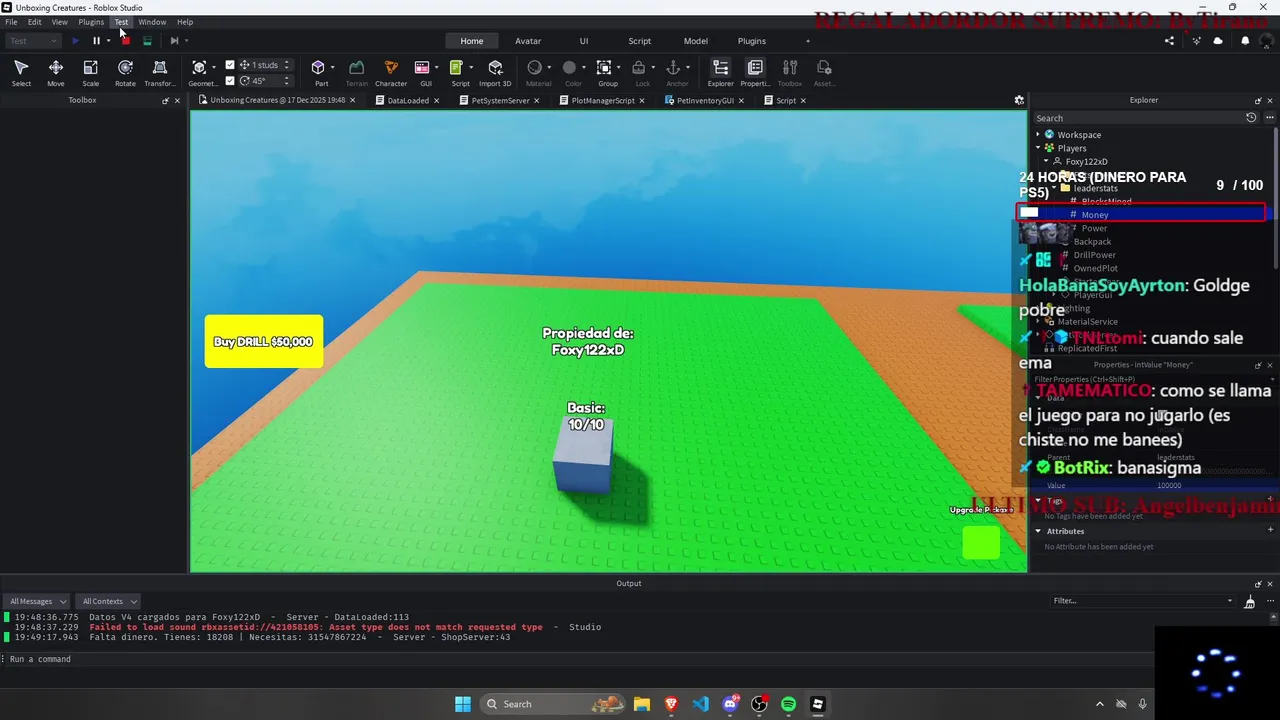Clear the Output log icon

click(1249, 601)
